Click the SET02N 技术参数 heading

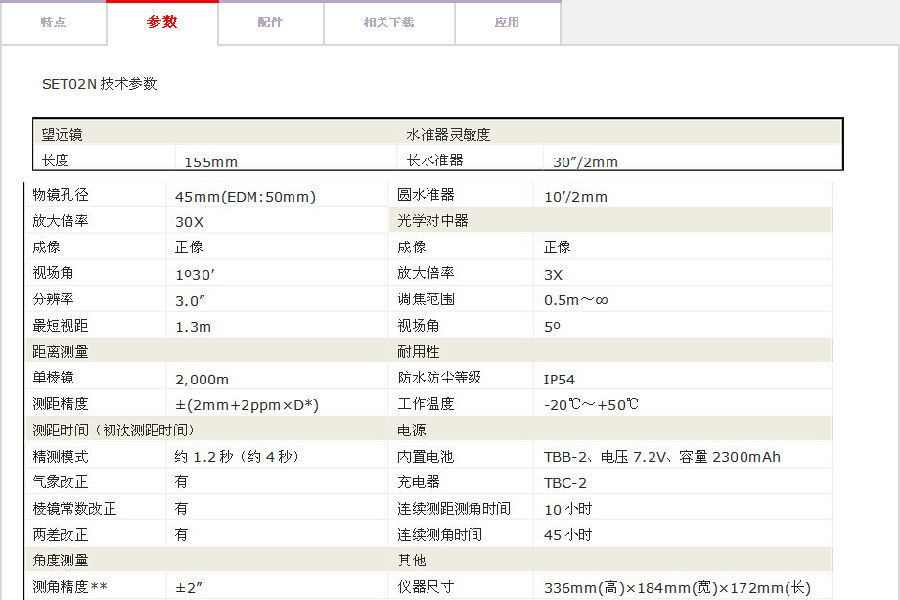(99, 84)
